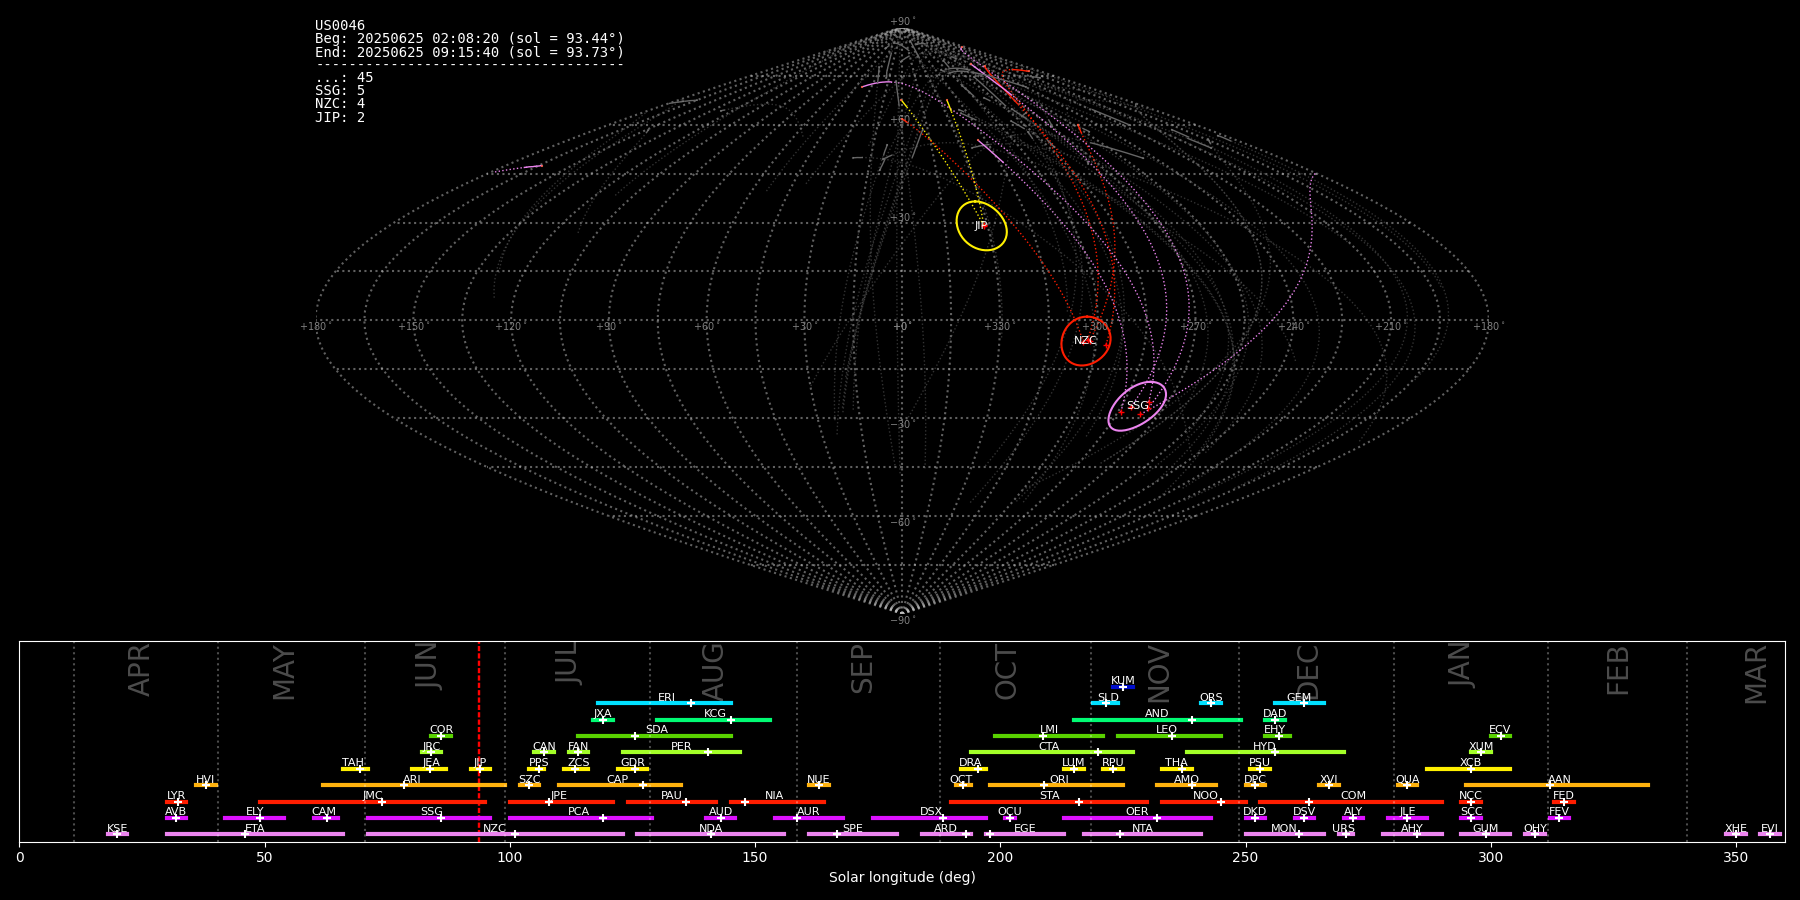Click the JUL month label
Image resolution: width=1800 pixels, height=900 pixels.
pos(566,663)
